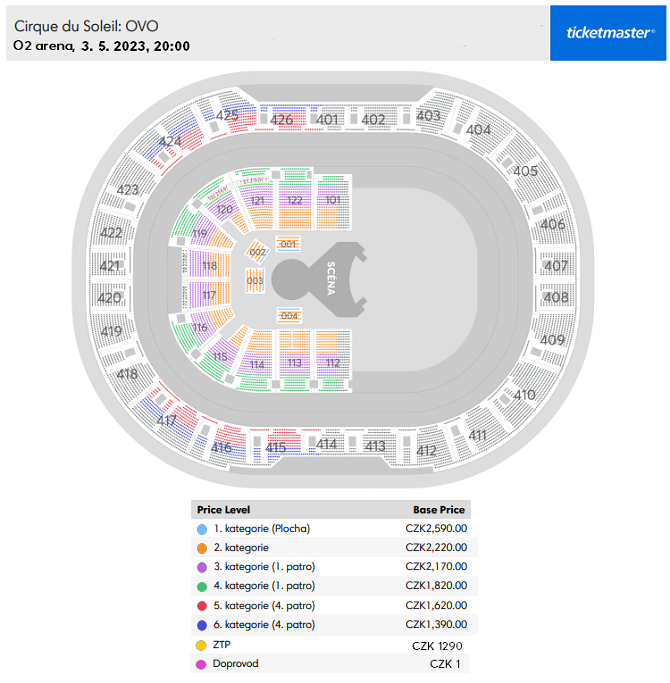Select the blue 1. kategorie (Plocha) swatch
The image size is (670, 683).
(202, 529)
